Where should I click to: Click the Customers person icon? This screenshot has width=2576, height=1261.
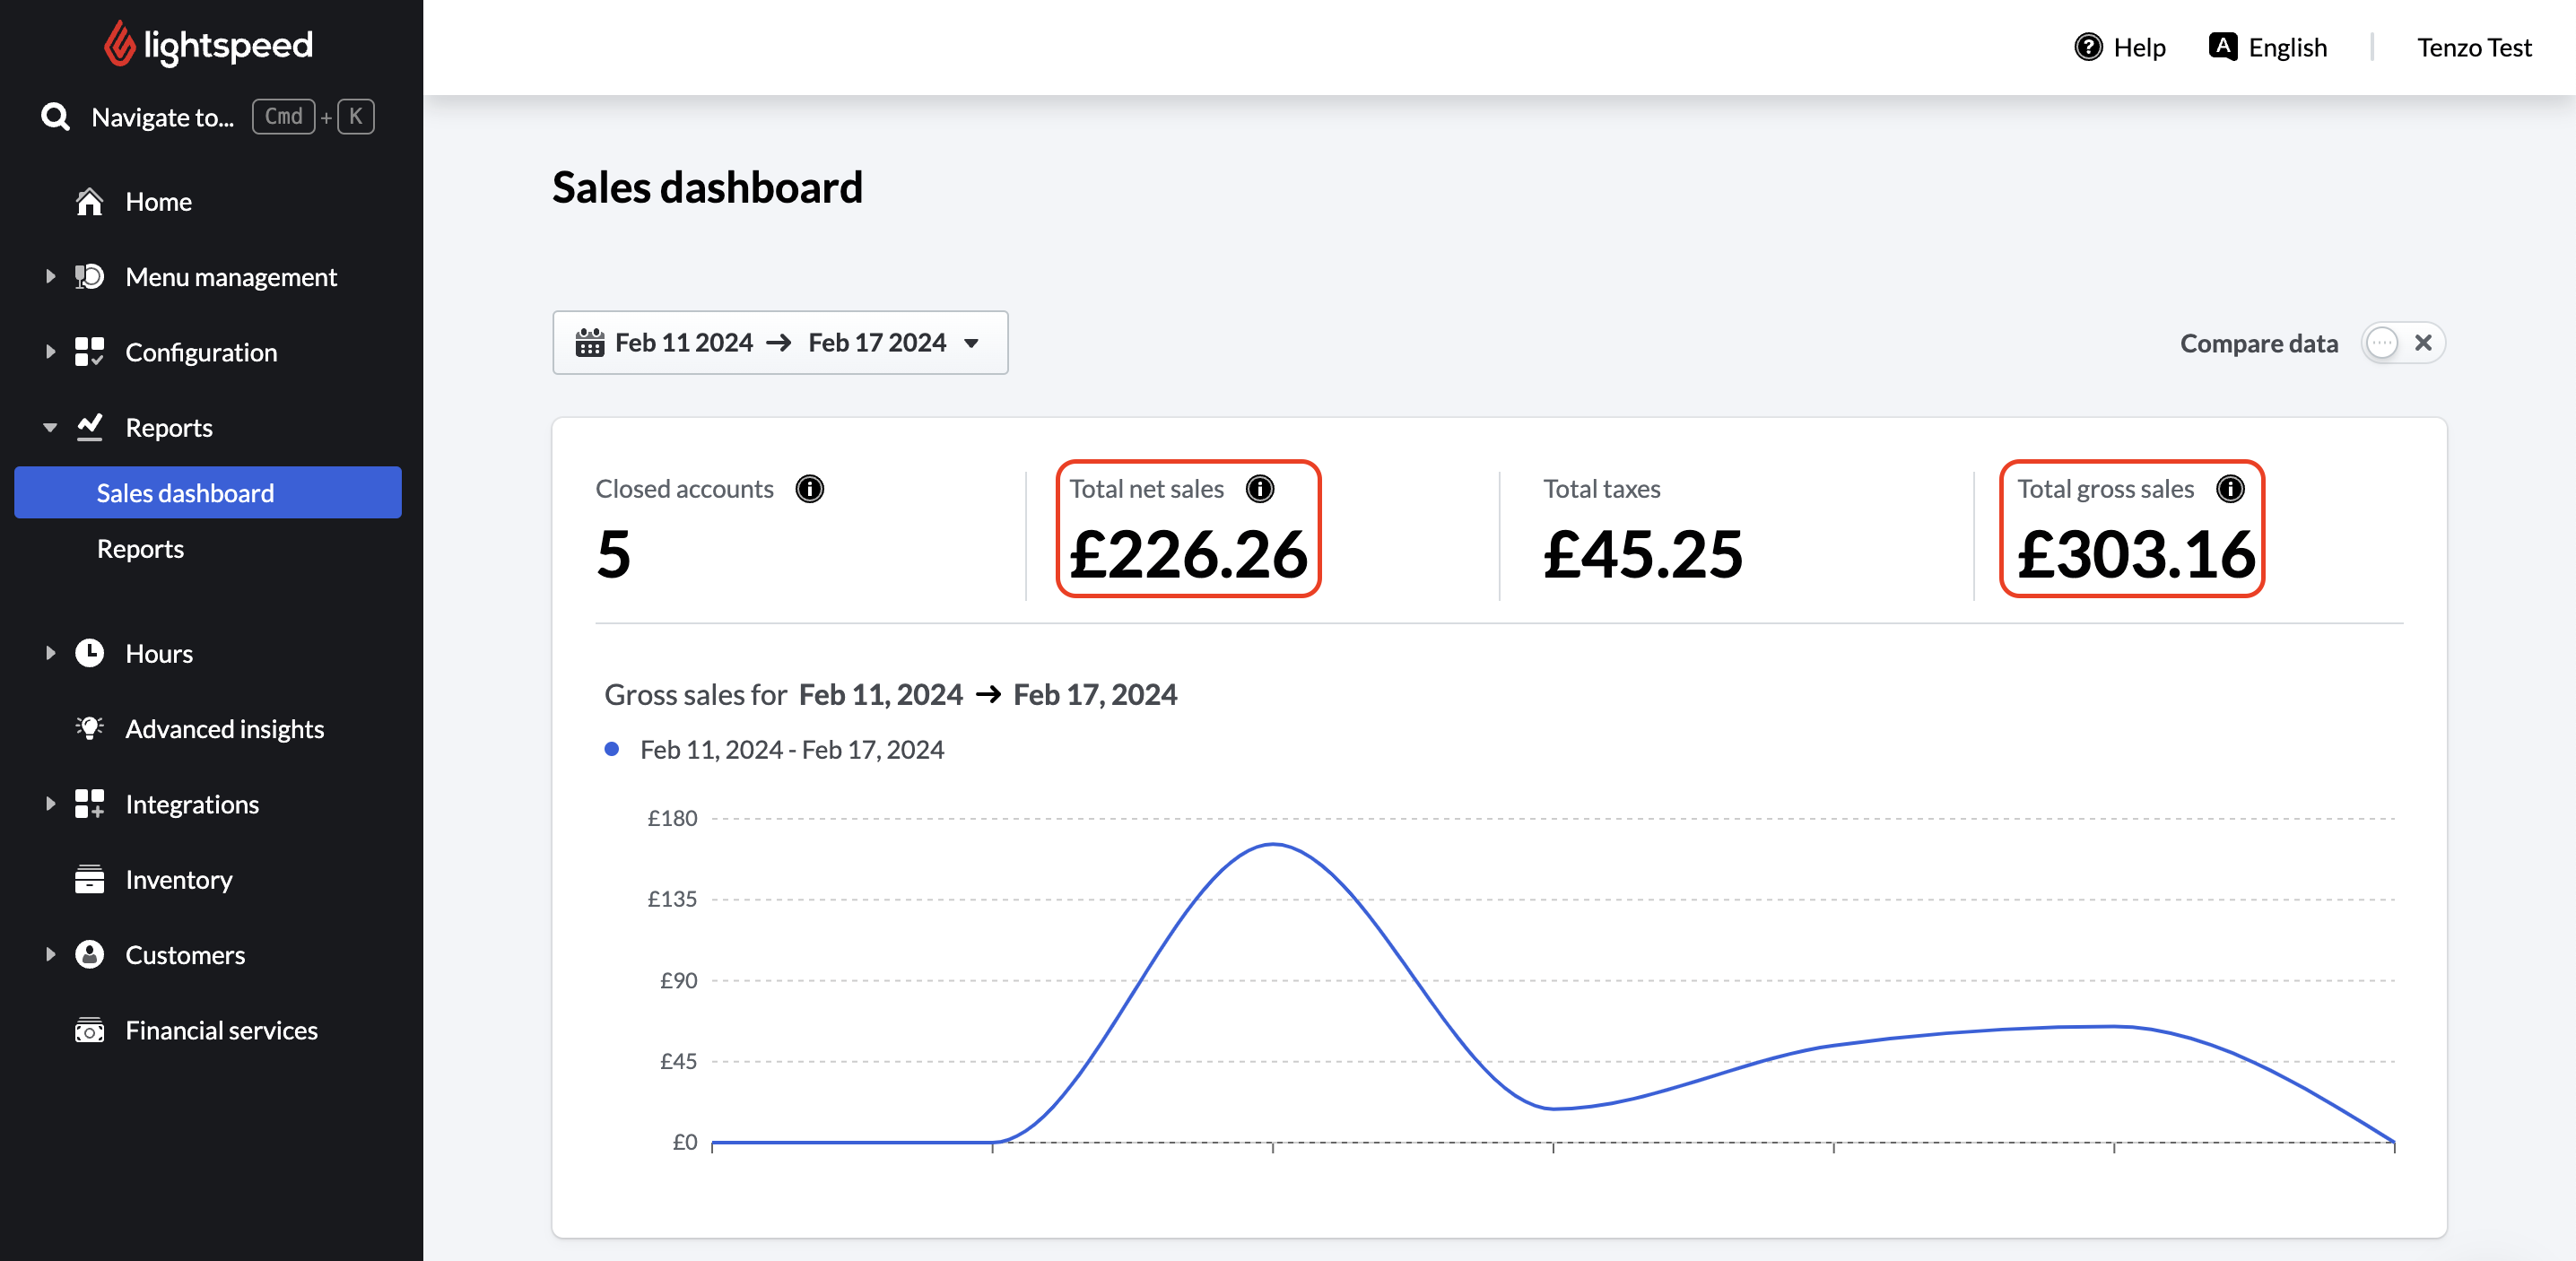pyautogui.click(x=89, y=954)
